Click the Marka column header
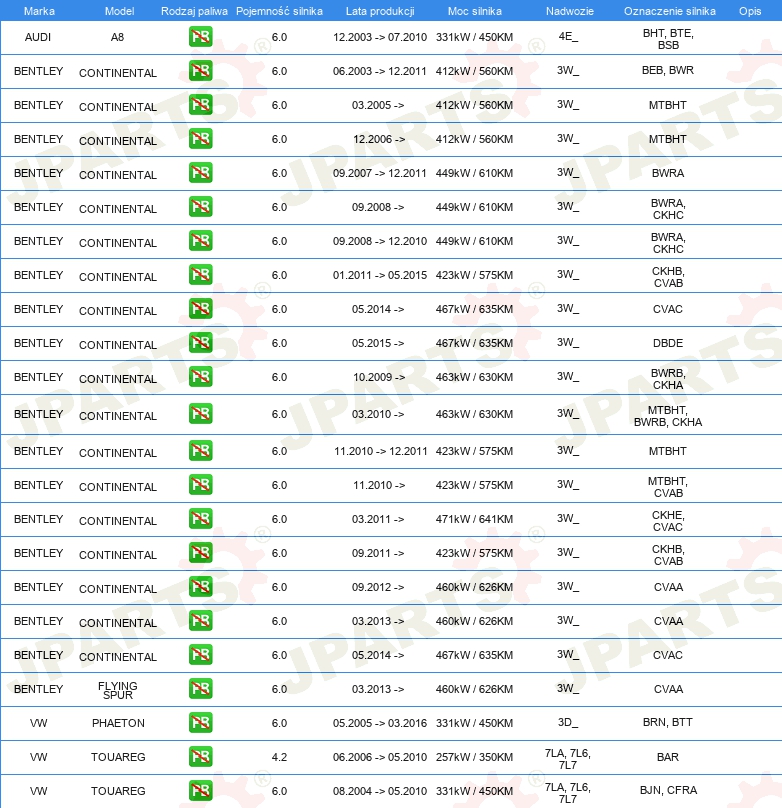Viewport: 782px width, 808px height. [x=39, y=11]
